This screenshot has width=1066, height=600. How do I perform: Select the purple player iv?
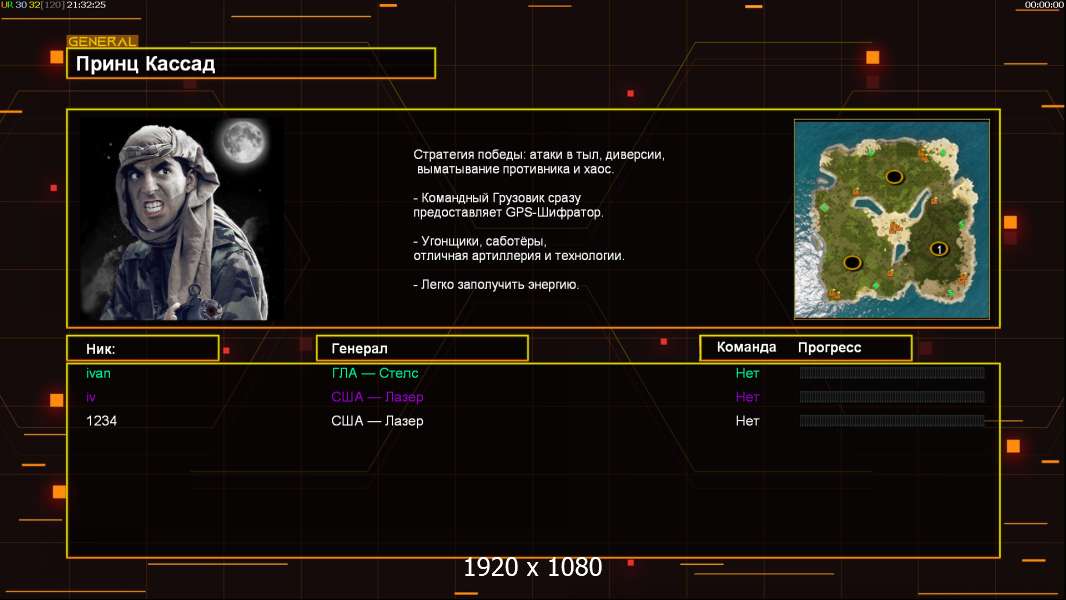[x=91, y=397]
